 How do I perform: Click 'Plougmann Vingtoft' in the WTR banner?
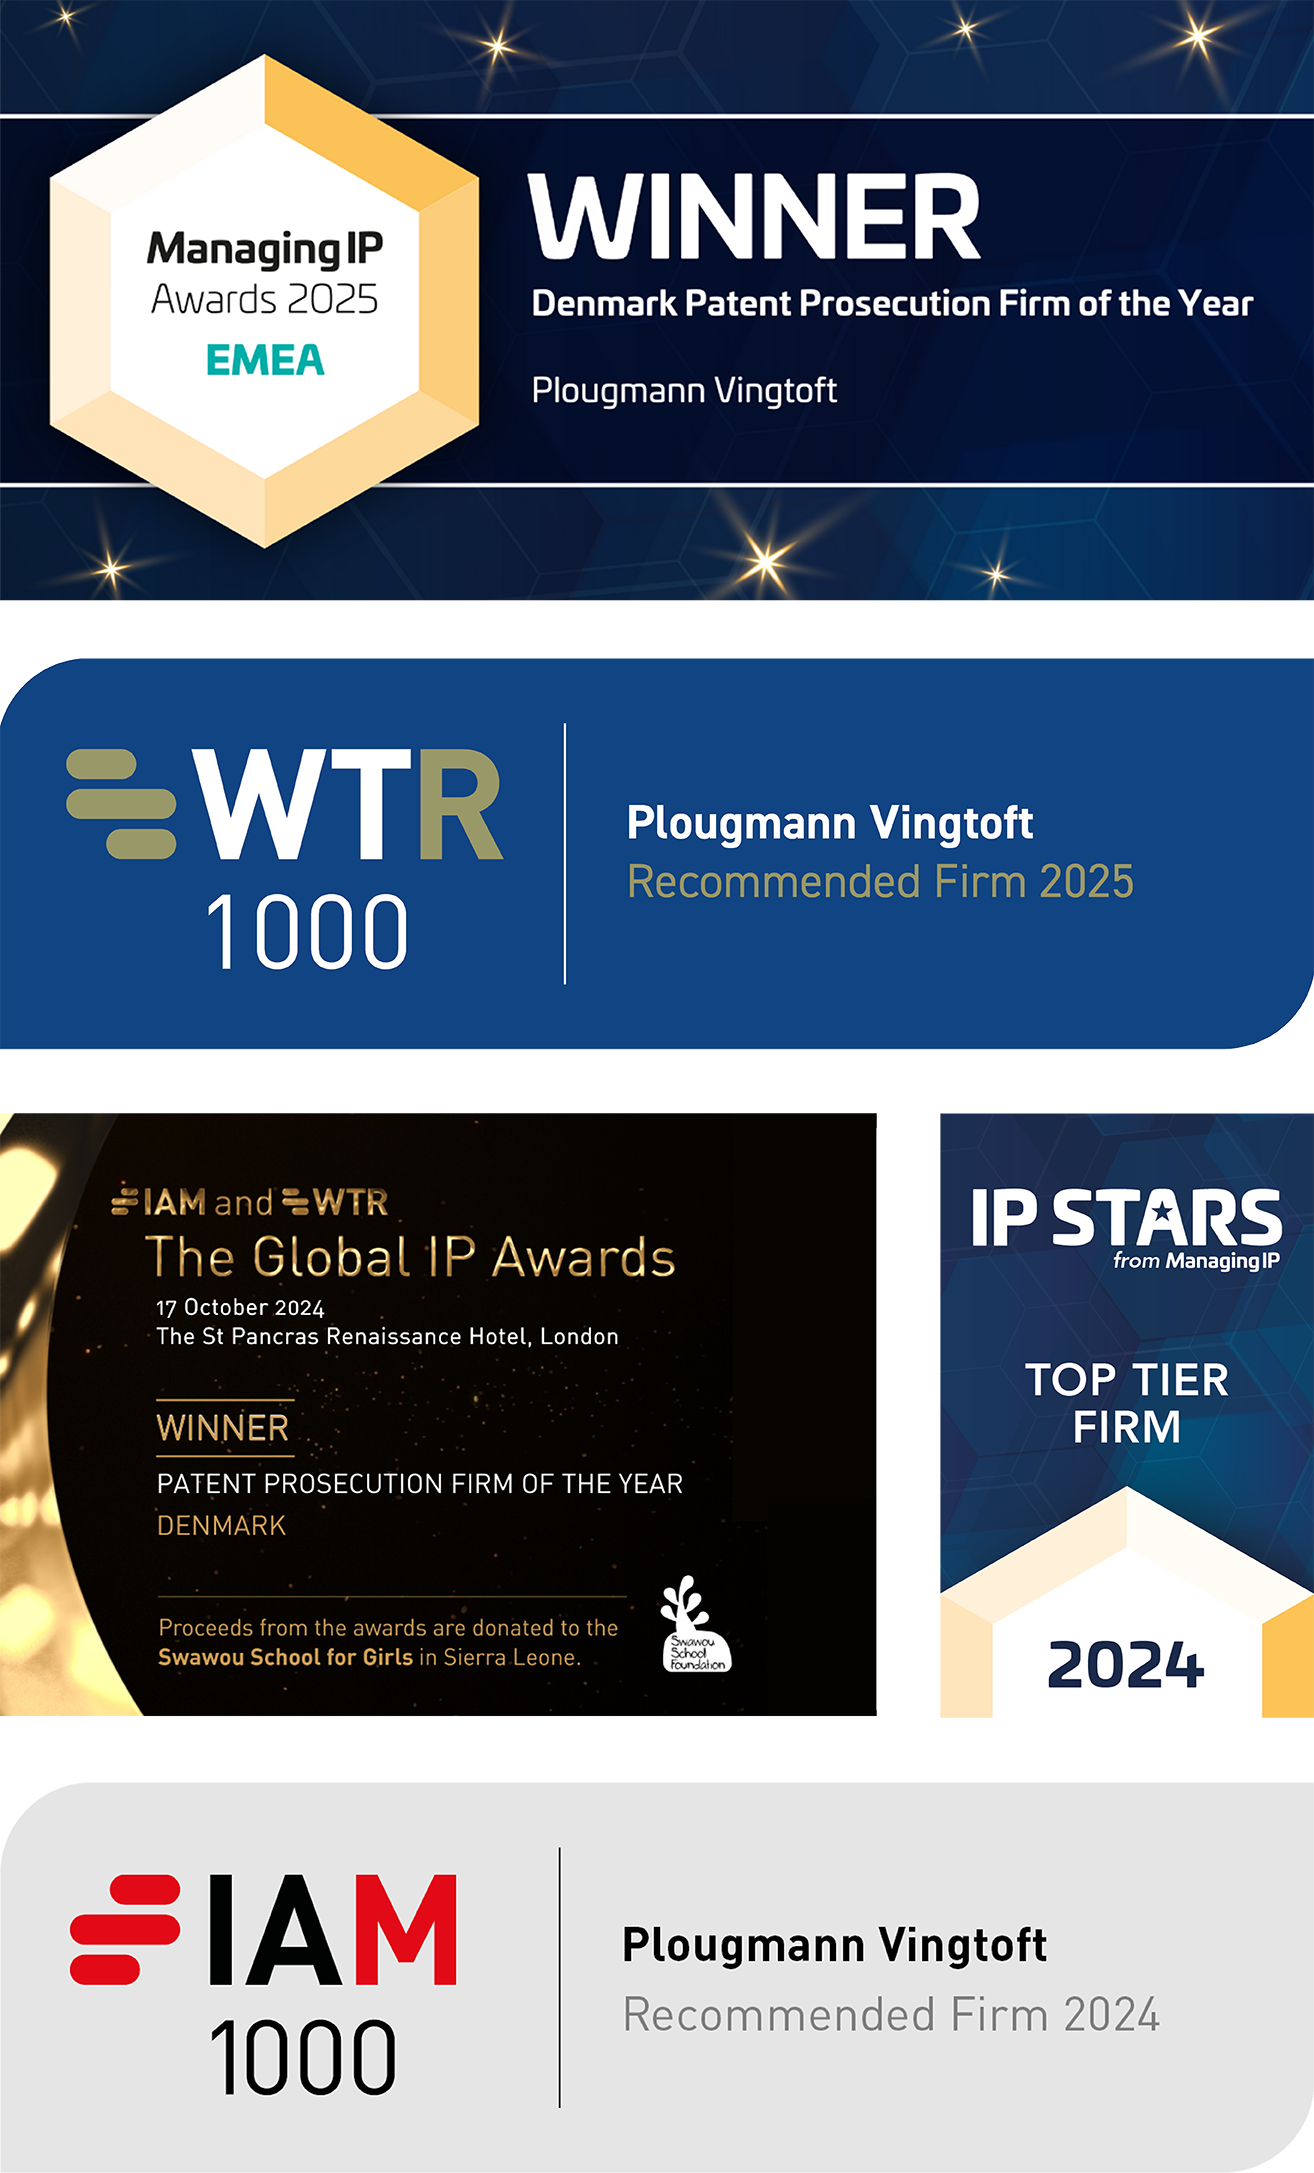829,823
